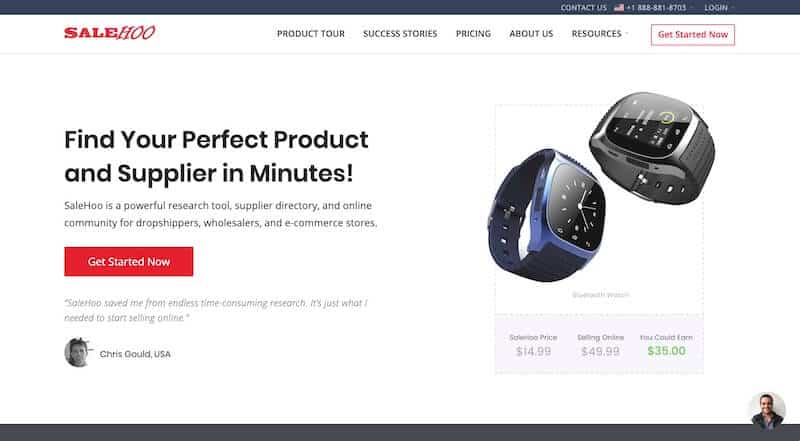Click the black smartwatch image
This screenshot has width=800, height=441.
point(653,148)
